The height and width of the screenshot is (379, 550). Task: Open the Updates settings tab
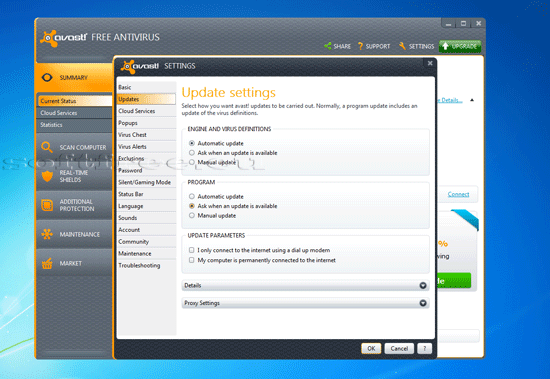[x=146, y=99]
